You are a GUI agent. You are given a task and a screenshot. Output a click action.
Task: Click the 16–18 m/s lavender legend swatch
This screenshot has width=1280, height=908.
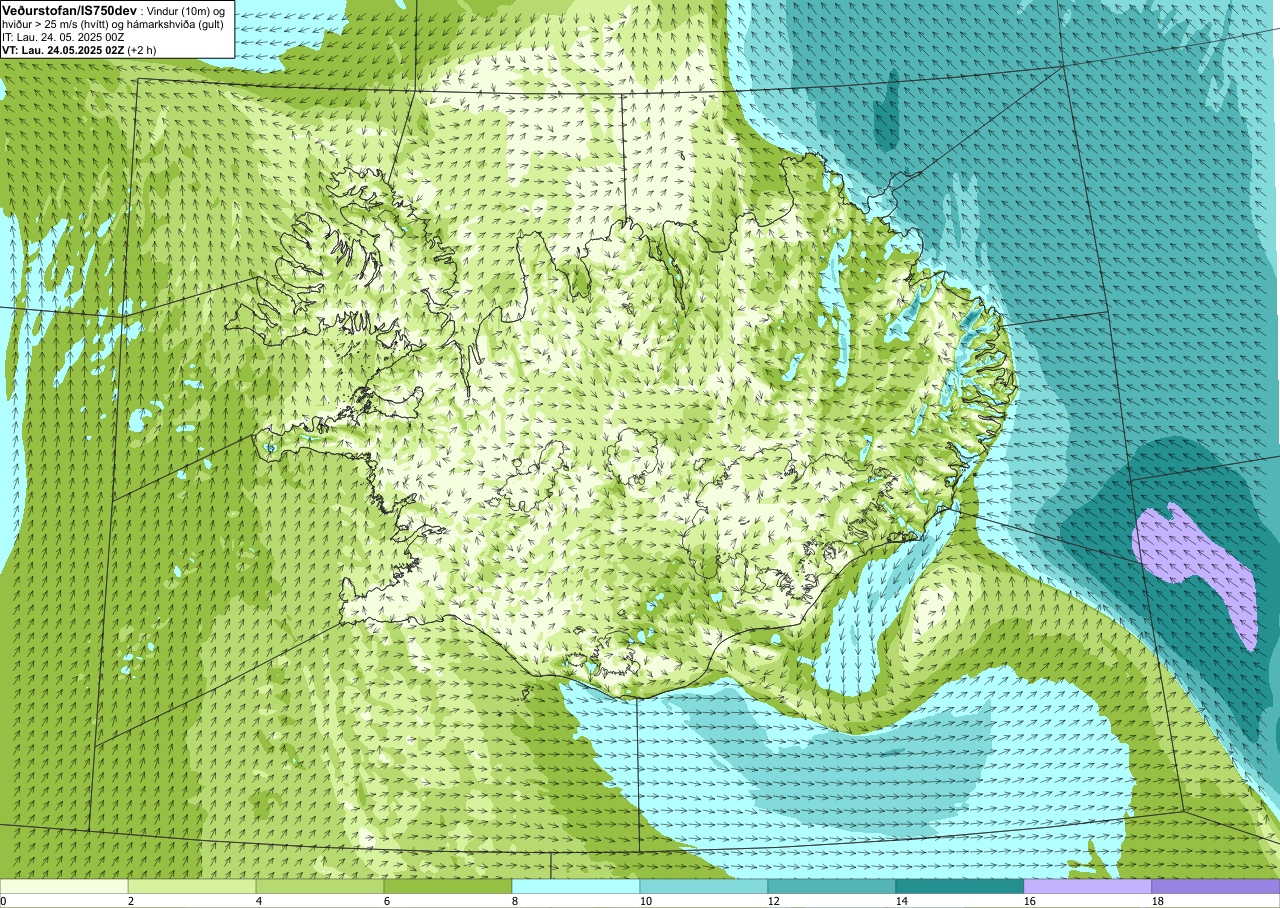click(1088, 886)
